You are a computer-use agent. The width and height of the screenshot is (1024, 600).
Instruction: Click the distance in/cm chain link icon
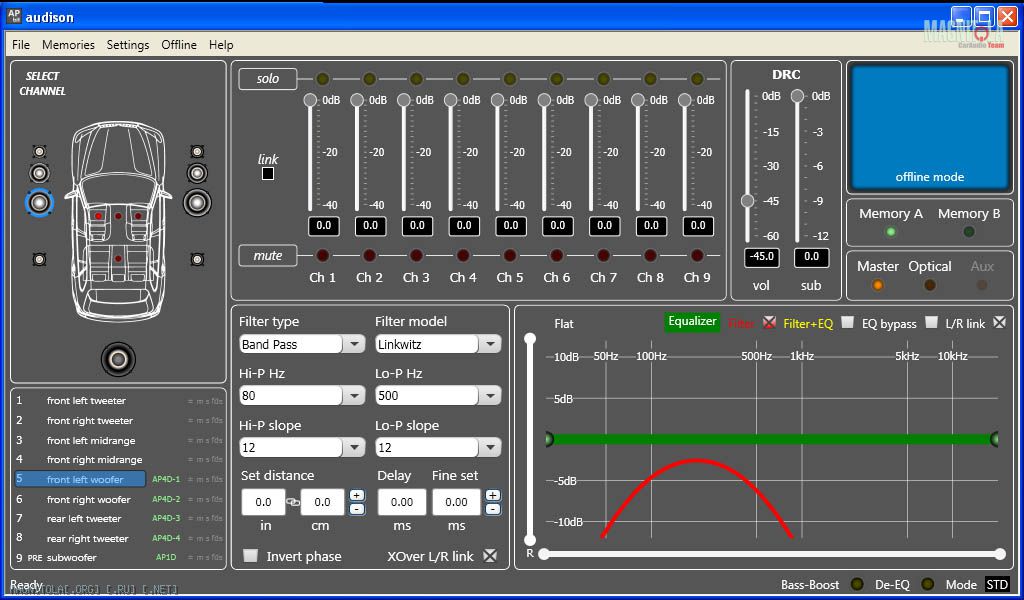293,502
